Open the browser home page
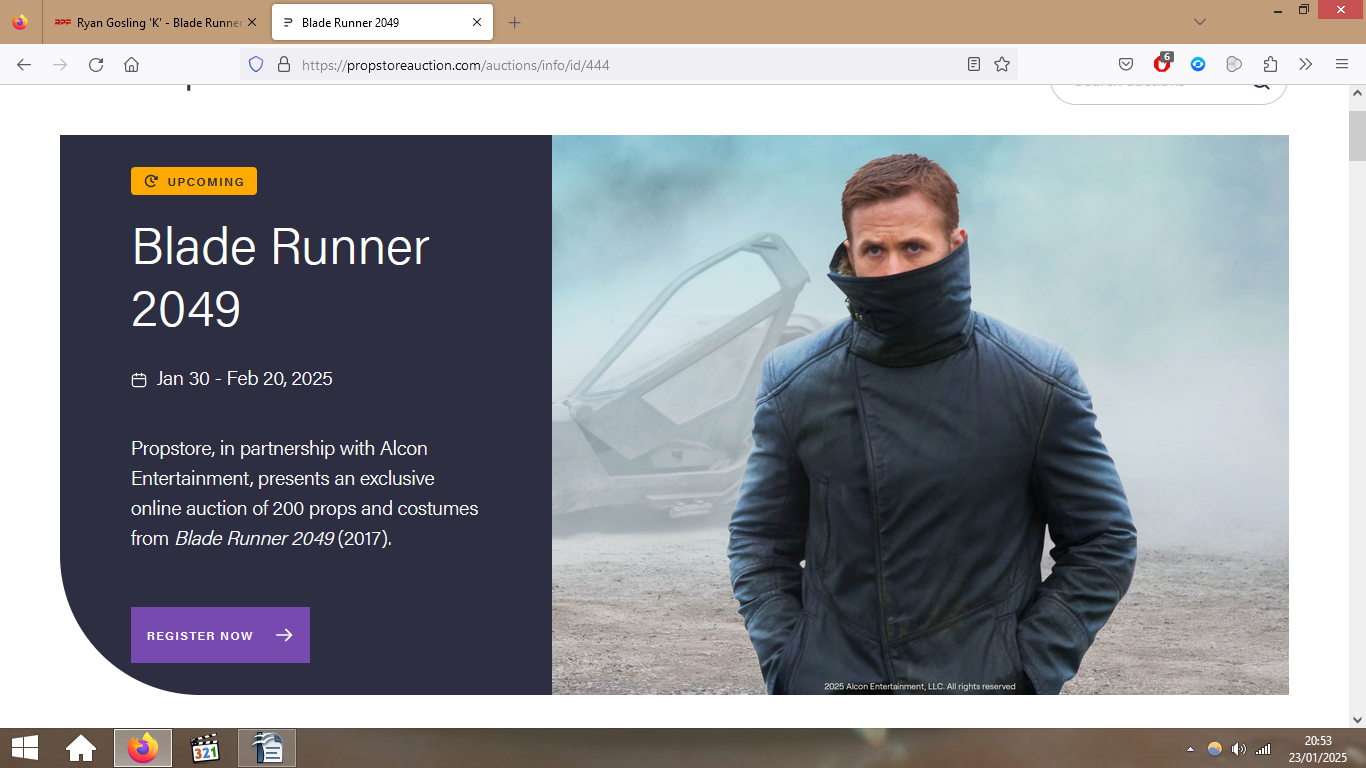 point(131,64)
